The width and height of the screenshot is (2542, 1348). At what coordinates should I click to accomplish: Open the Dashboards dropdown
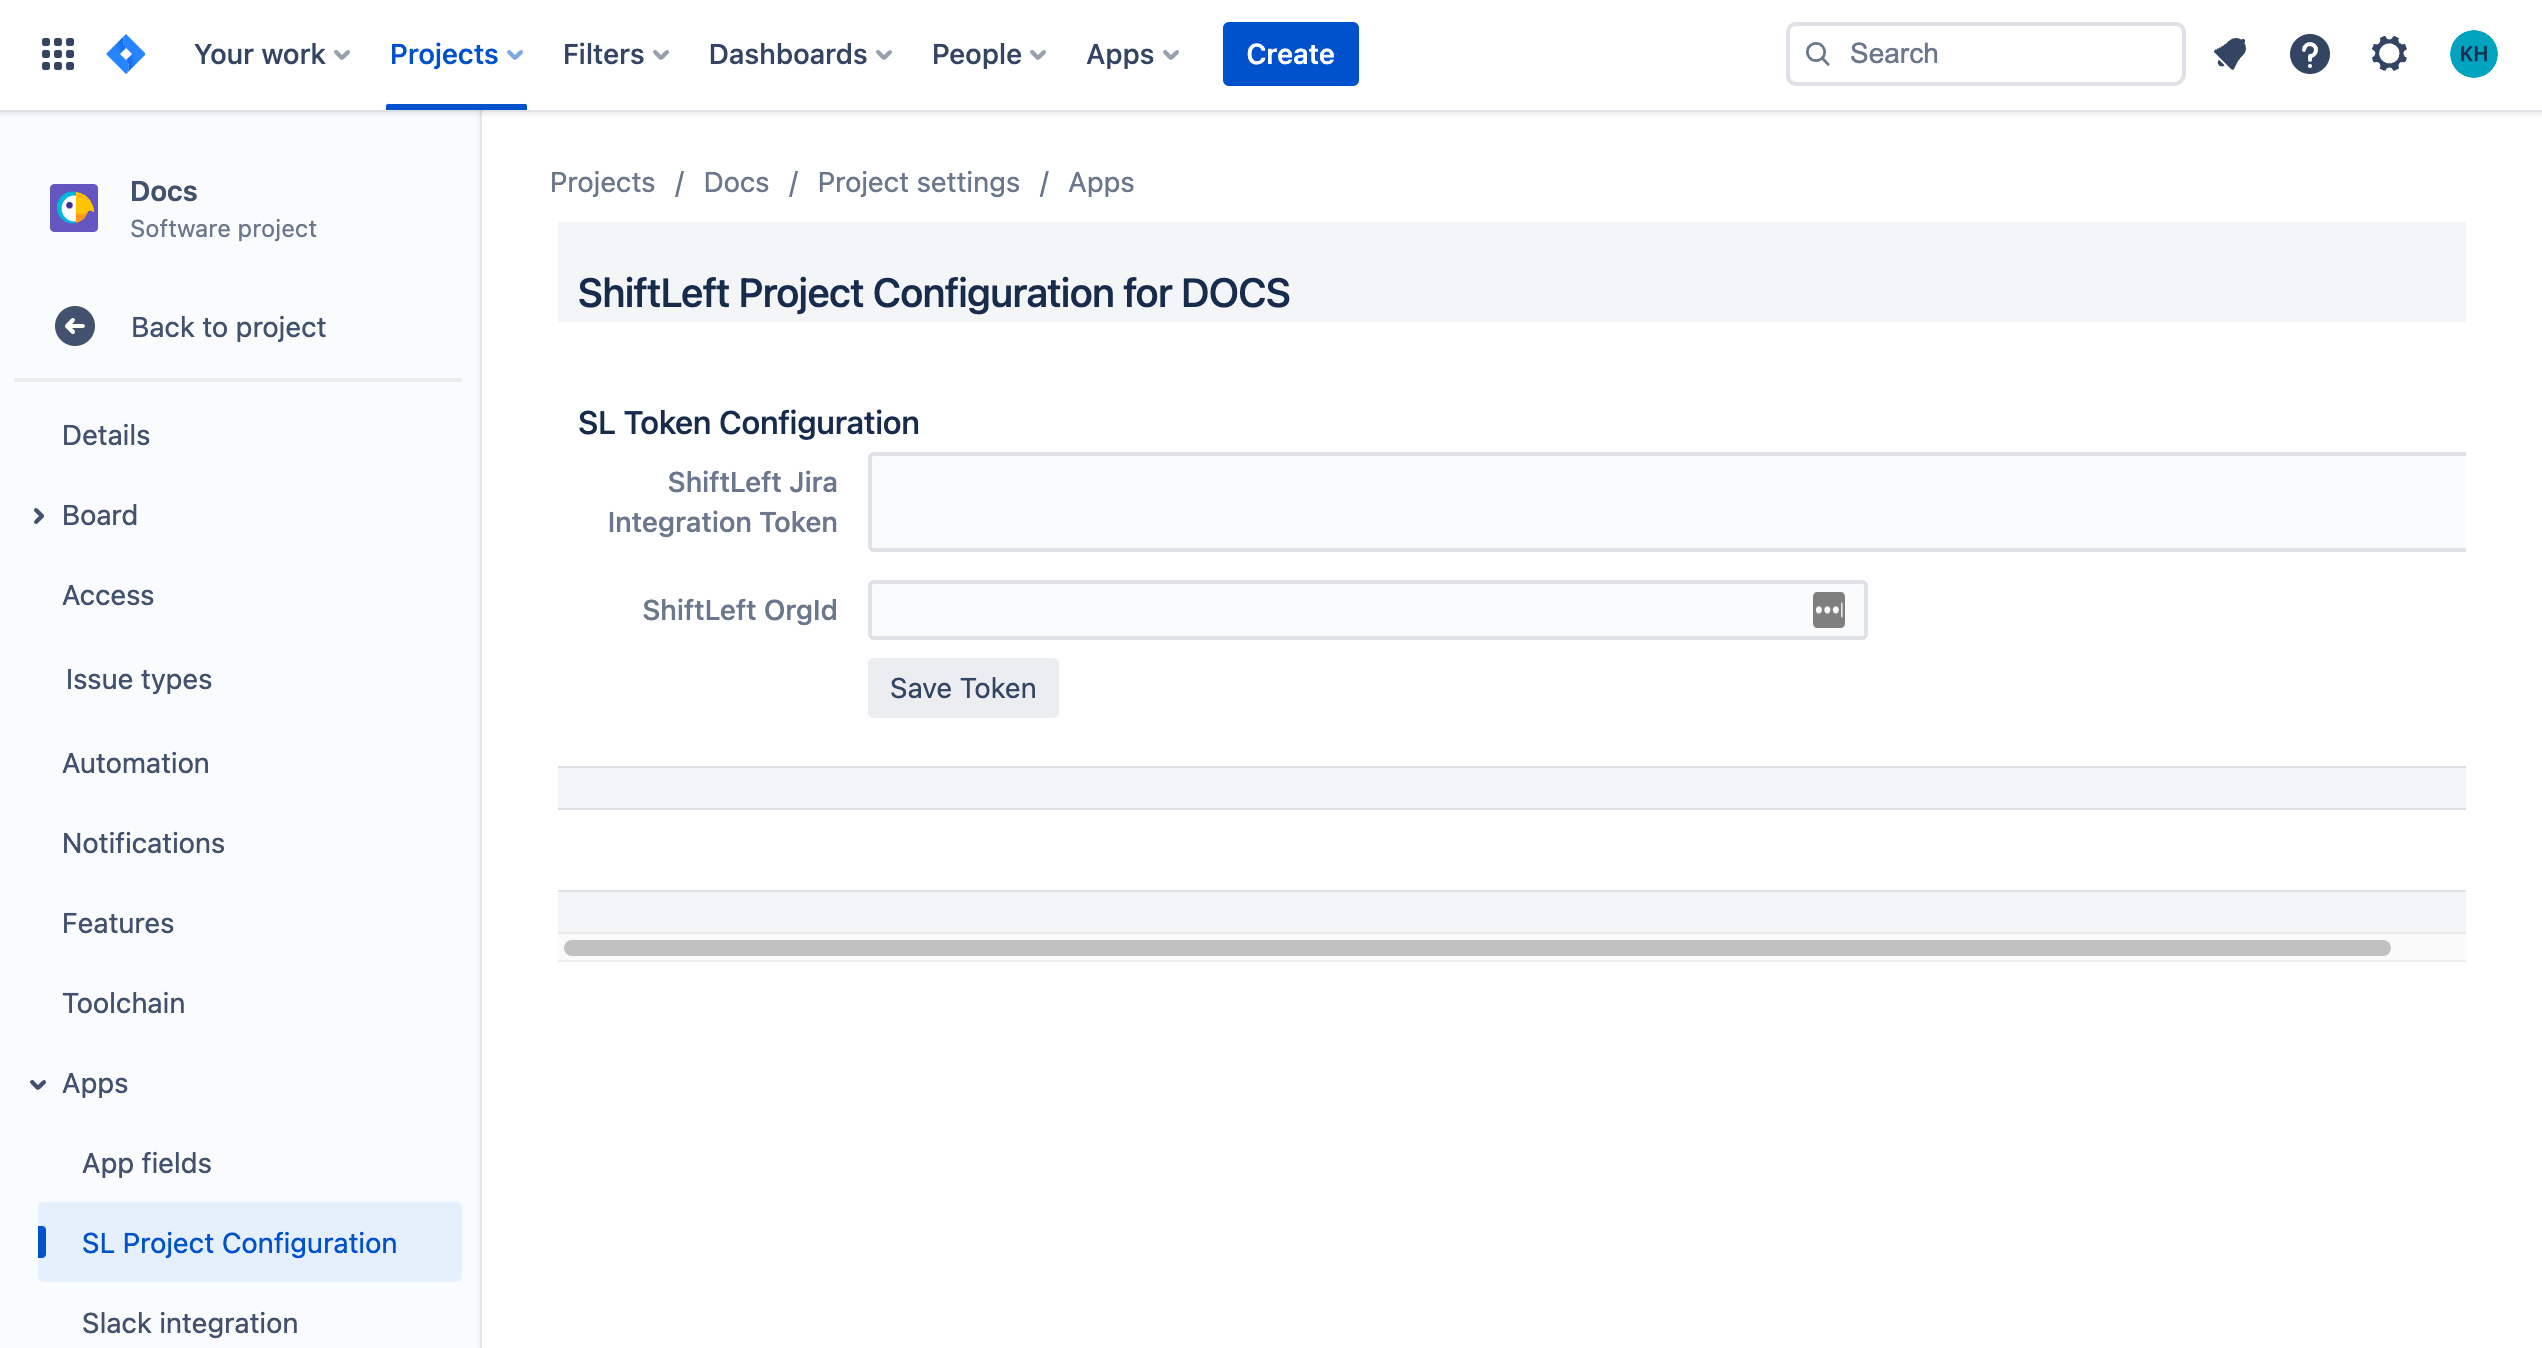point(800,54)
